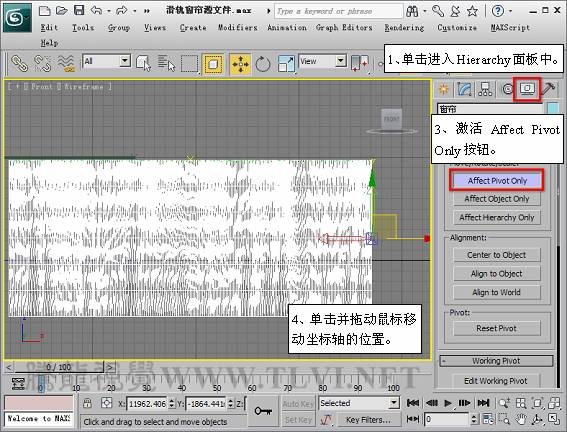Click the Save File floppy icon
Image resolution: width=567 pixels, height=432 pixels.
[79, 10]
